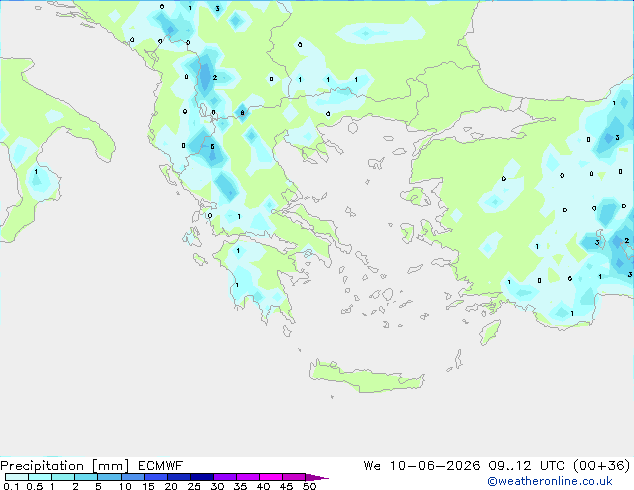Select the 1–2 mm legend color swatch
Viewport: 634px width, 490px height.
(x=63, y=477)
